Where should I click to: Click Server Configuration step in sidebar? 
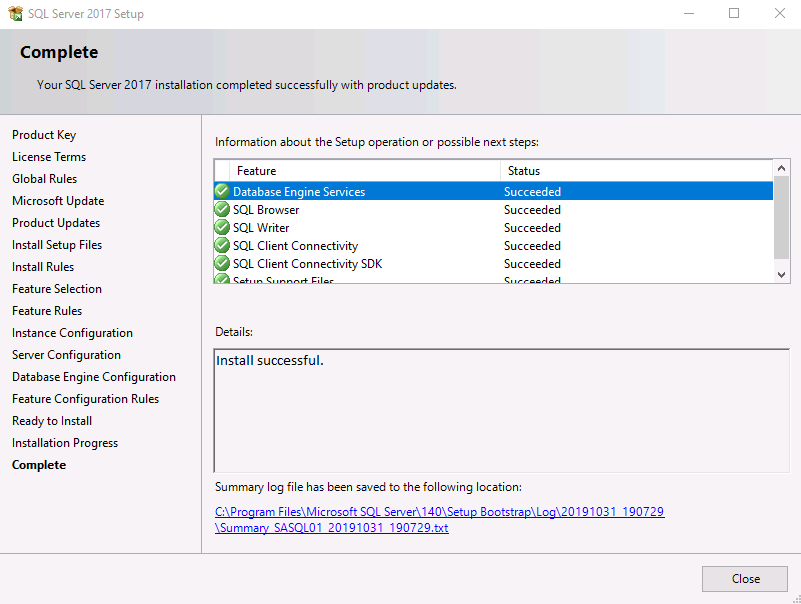tap(66, 355)
